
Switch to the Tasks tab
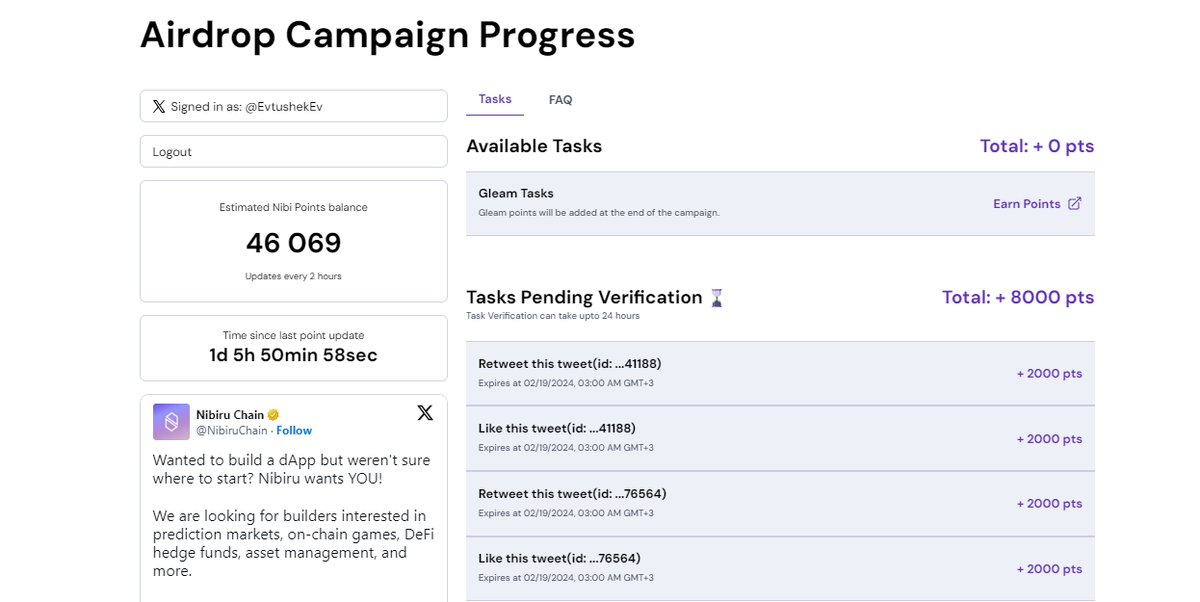[x=495, y=99]
